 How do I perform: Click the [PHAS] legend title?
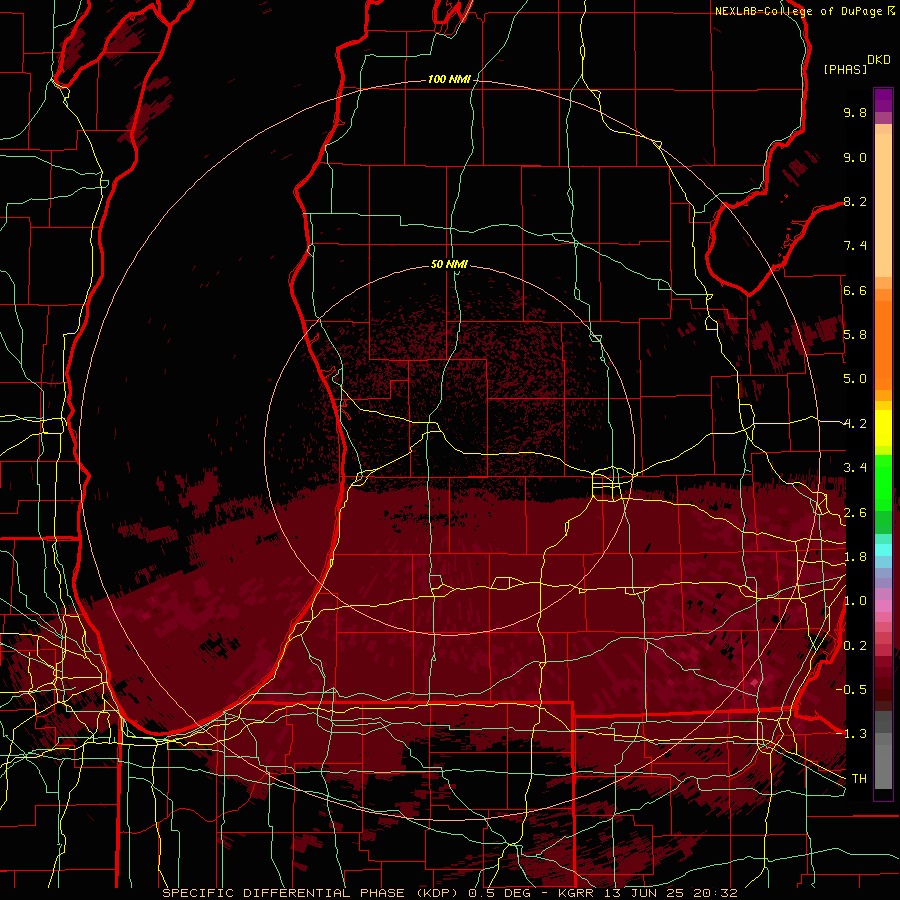click(845, 69)
